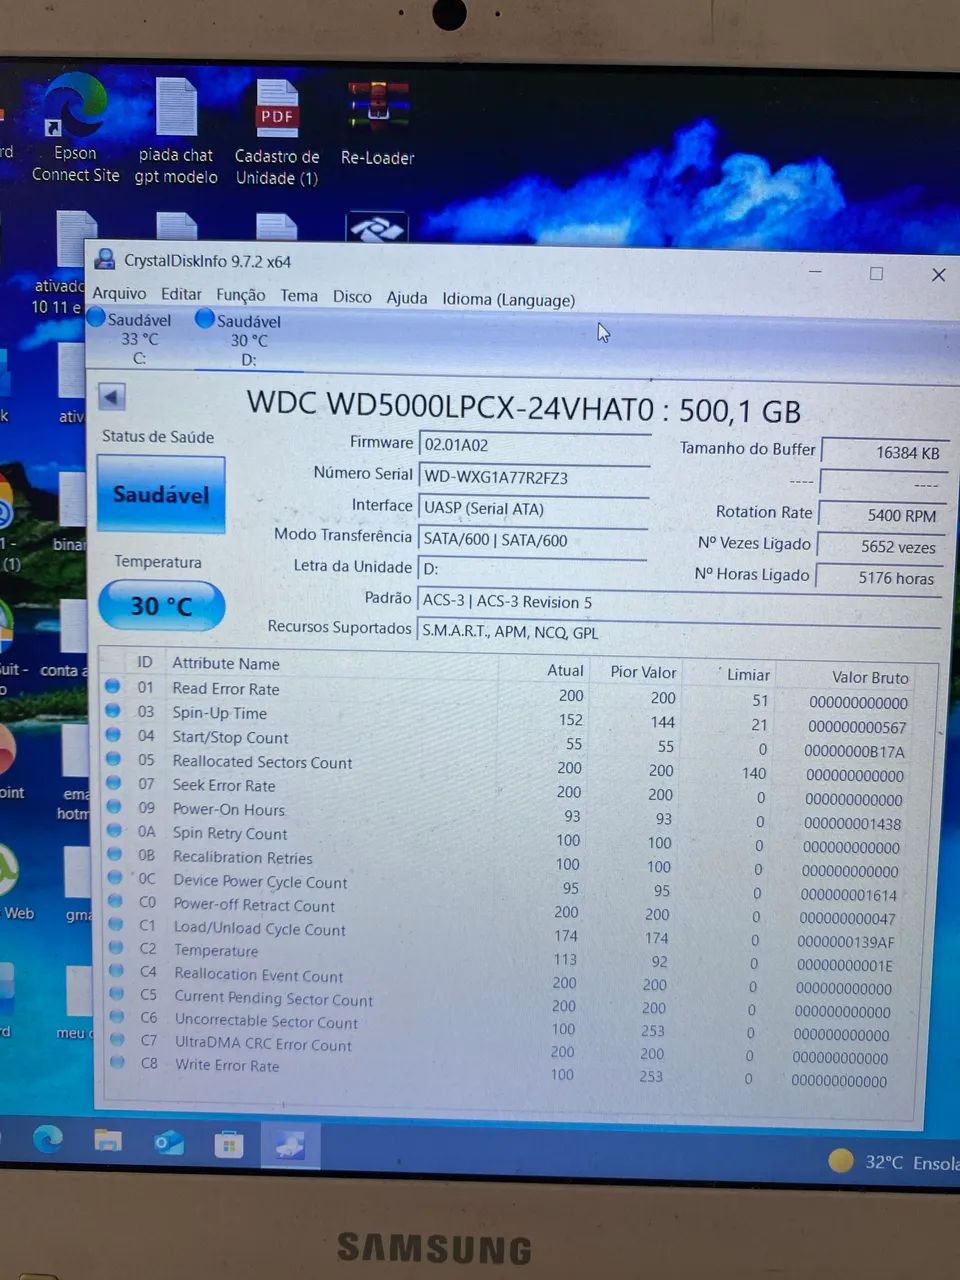Click the Rotation Rate value 5400 RPM
Image resolution: width=960 pixels, height=1280 pixels.
pyautogui.click(x=881, y=515)
